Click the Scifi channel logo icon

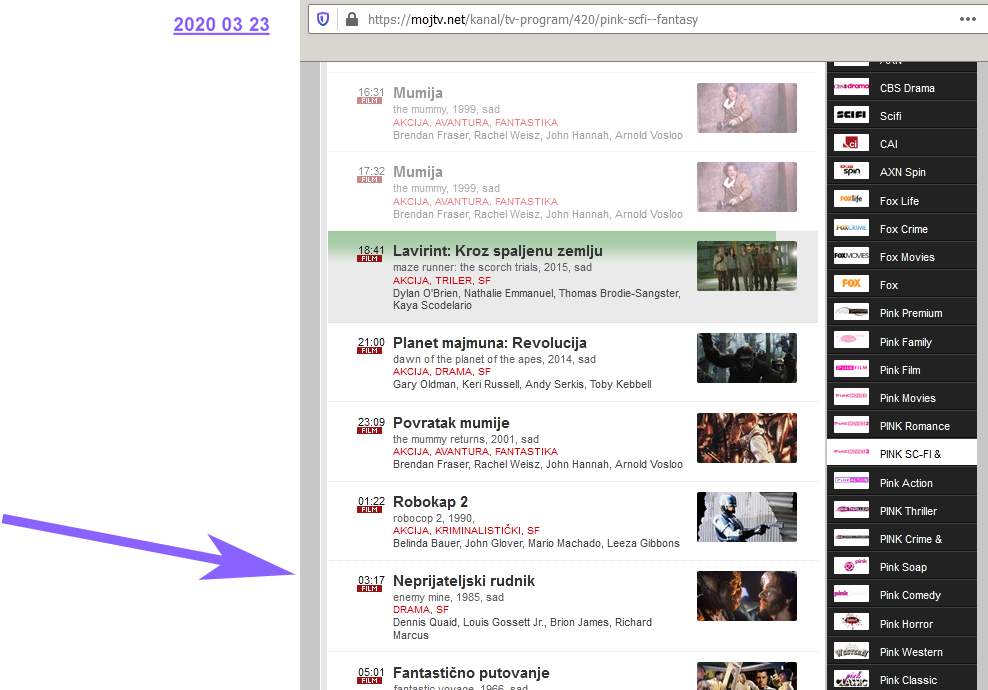click(x=851, y=115)
